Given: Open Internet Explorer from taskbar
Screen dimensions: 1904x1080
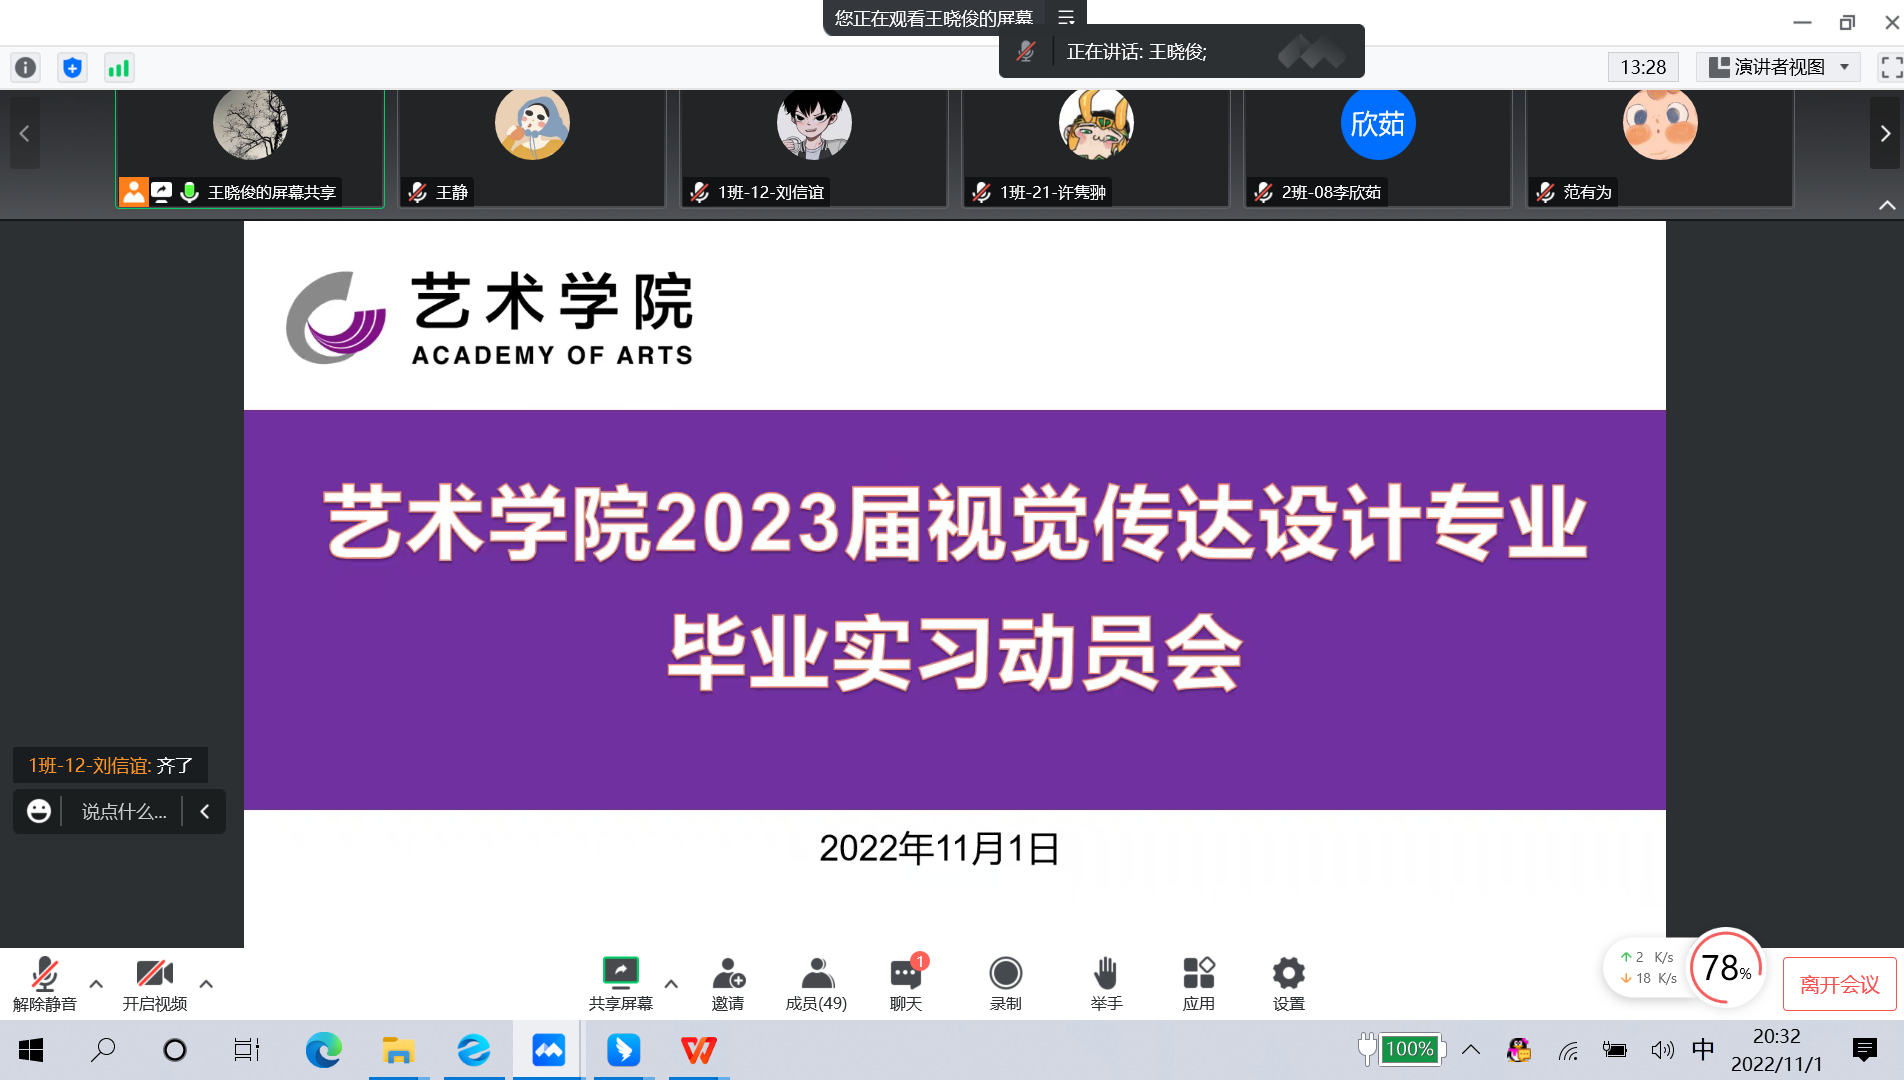Looking at the screenshot, I should [473, 1050].
